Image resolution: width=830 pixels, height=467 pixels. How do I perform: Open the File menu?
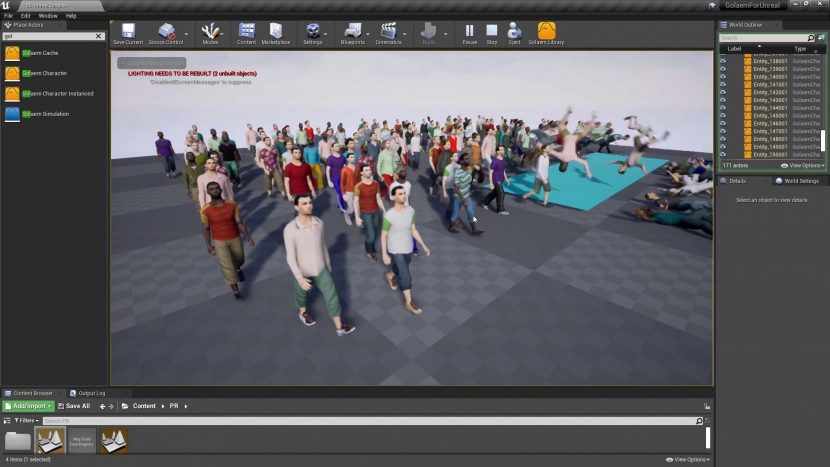click(x=8, y=16)
